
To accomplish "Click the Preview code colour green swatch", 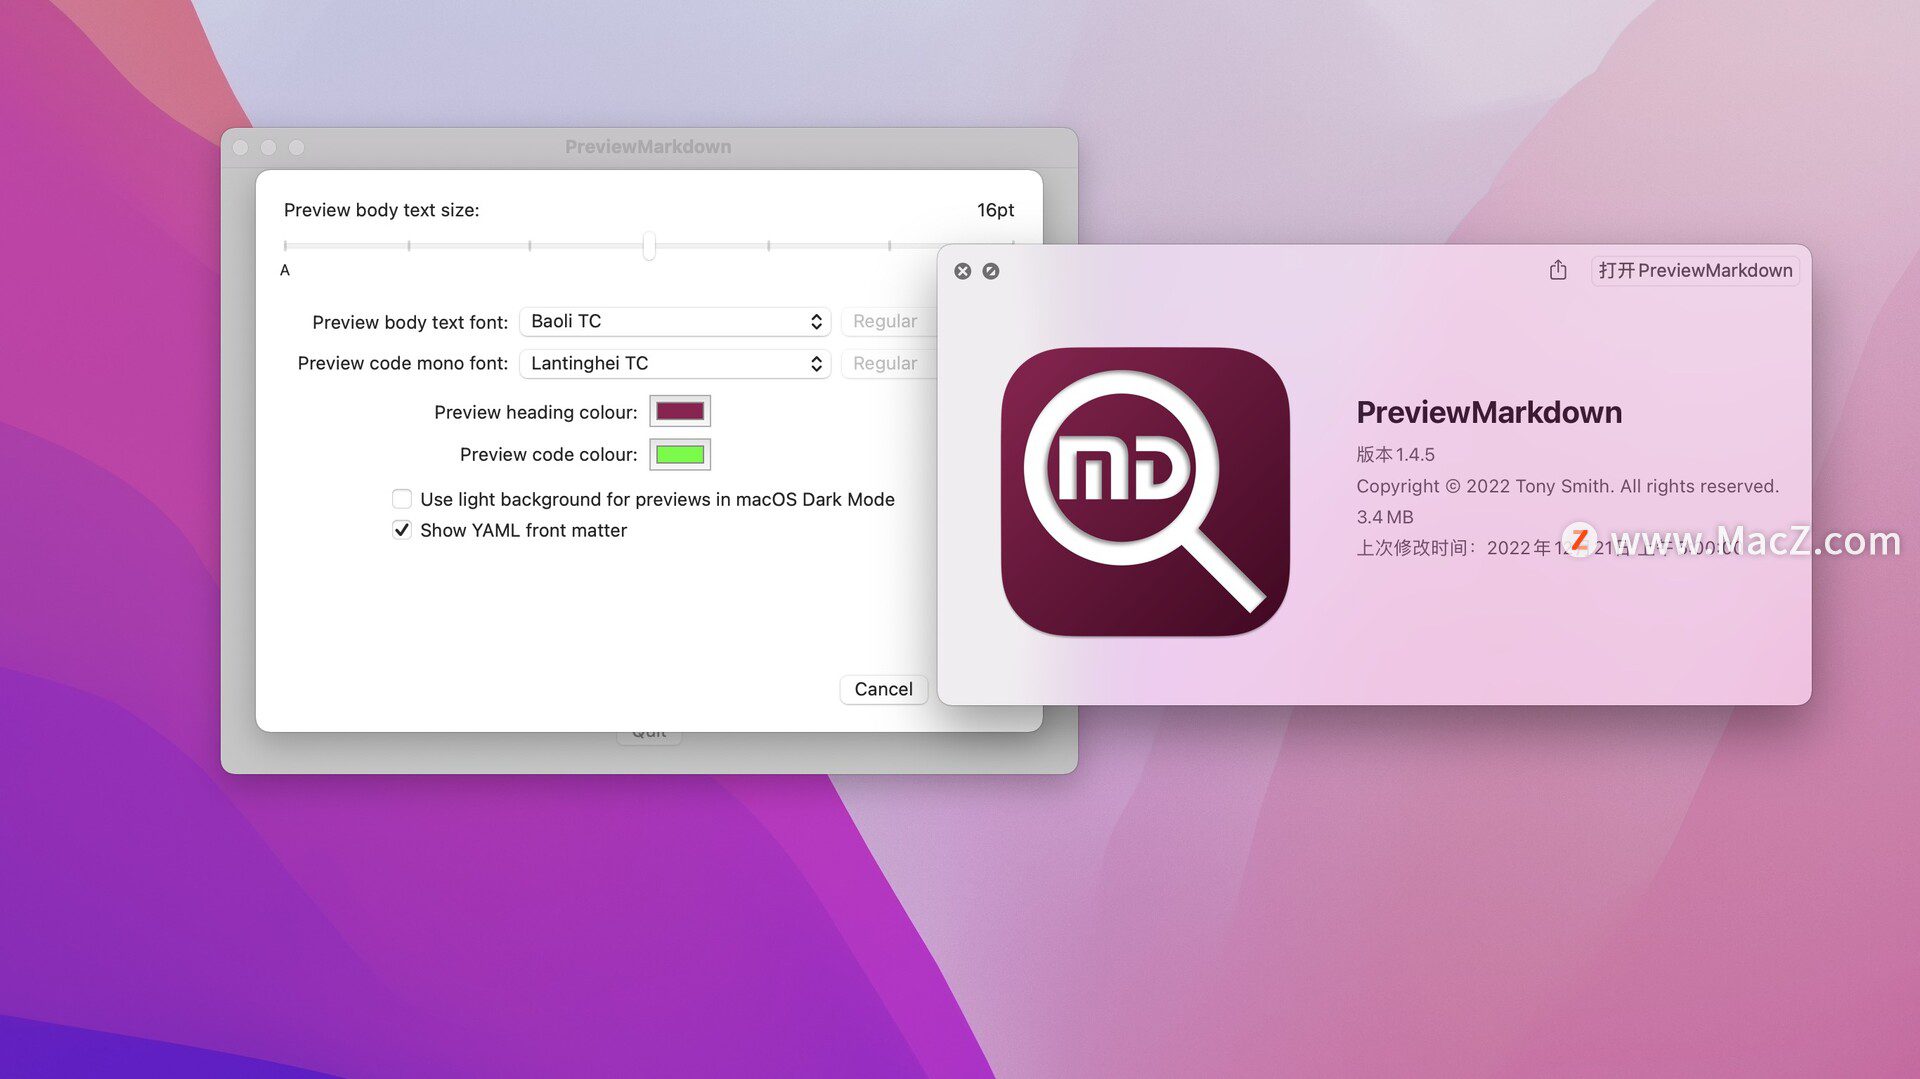I will pyautogui.click(x=679, y=454).
